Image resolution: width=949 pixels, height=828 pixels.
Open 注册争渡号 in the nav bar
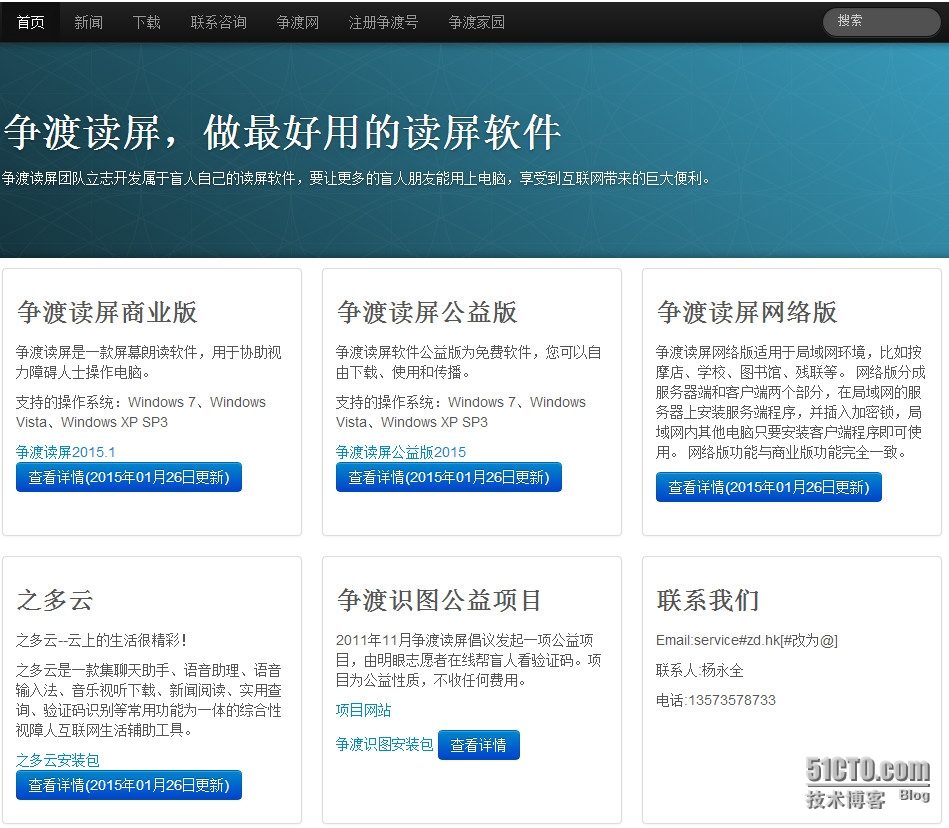pos(383,22)
